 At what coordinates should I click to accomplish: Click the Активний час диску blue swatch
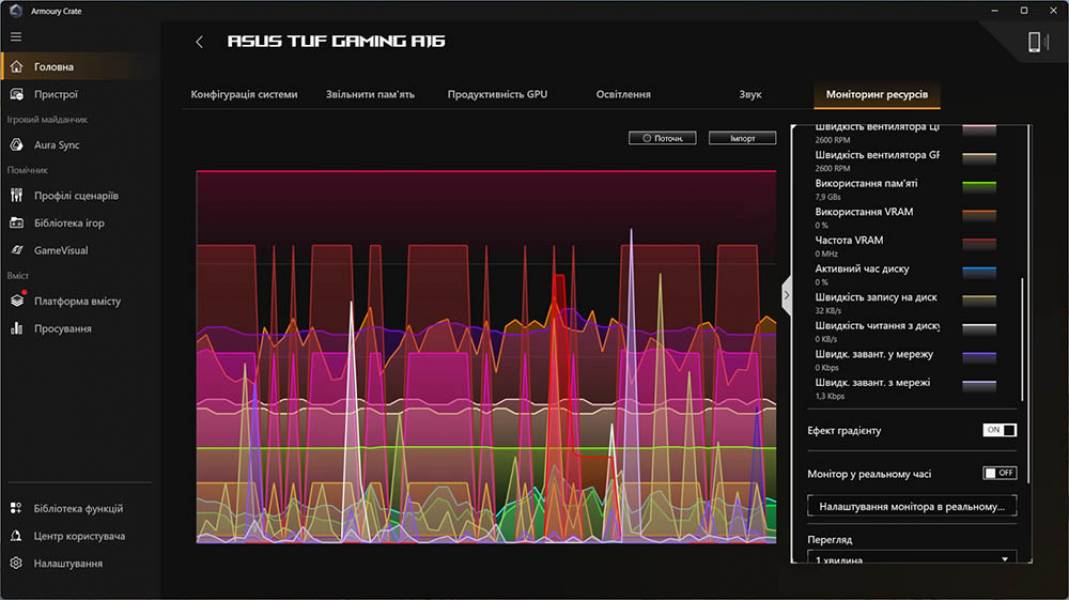click(979, 271)
